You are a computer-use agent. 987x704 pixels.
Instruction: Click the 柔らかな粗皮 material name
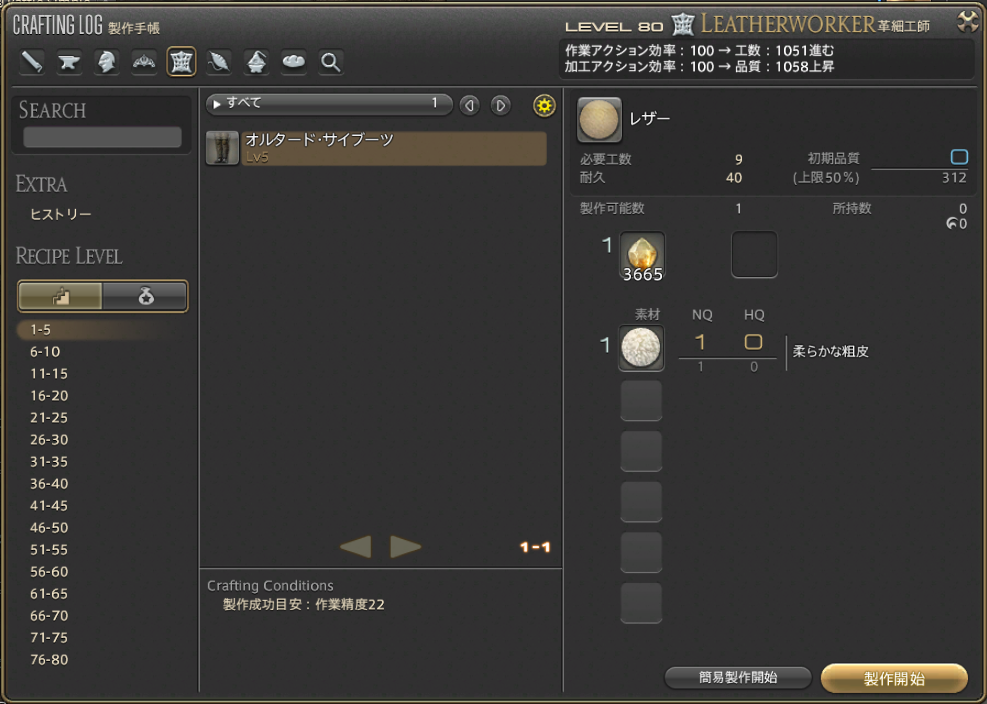pos(830,351)
